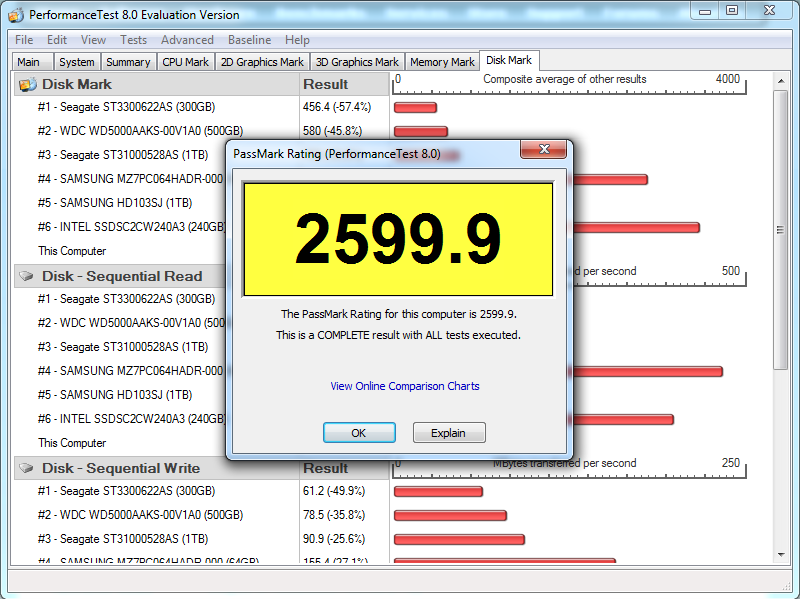Switch to the Memory Mark tab
The width and height of the screenshot is (800, 599).
point(442,62)
